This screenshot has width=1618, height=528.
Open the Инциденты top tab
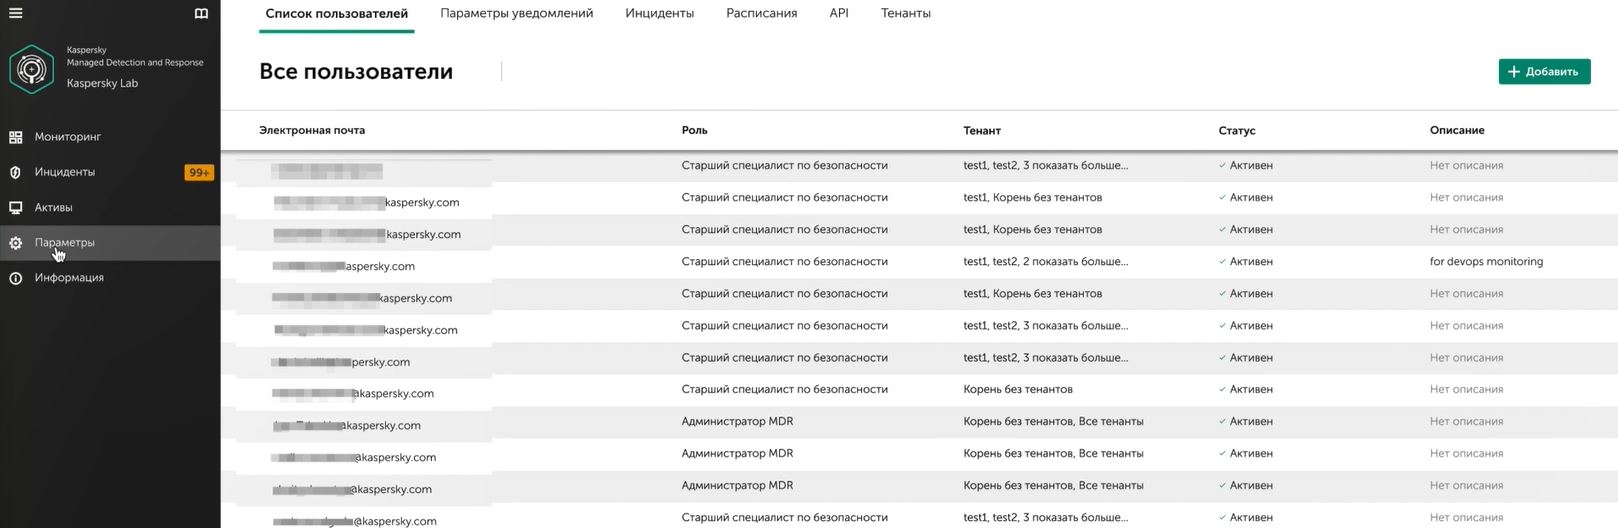659,13
